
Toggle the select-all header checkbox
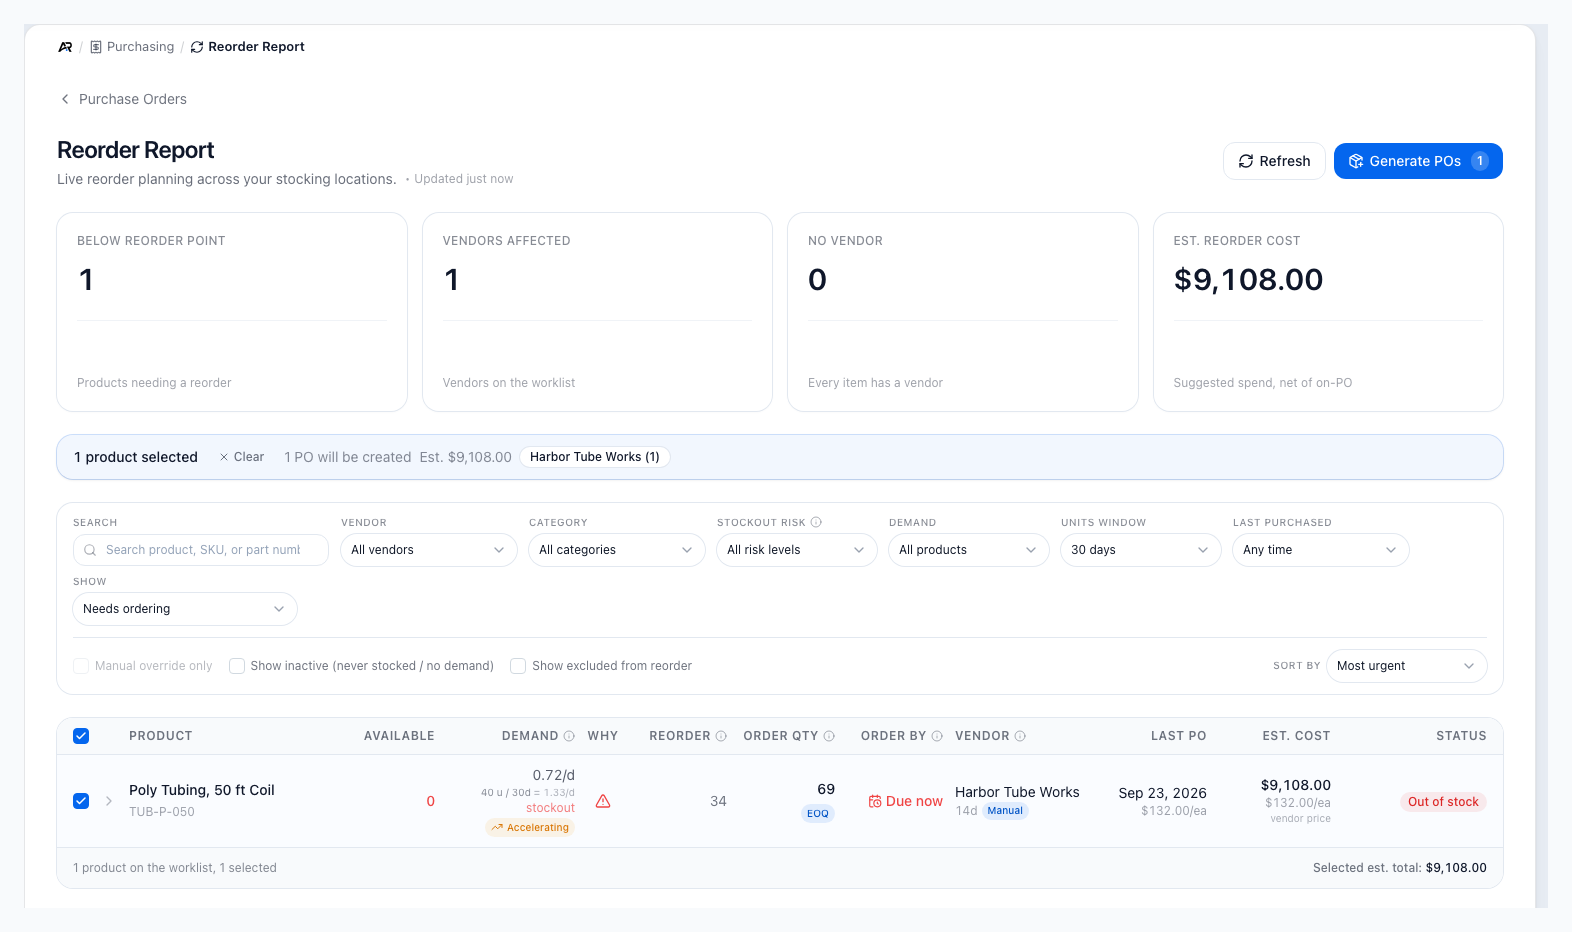(x=81, y=736)
